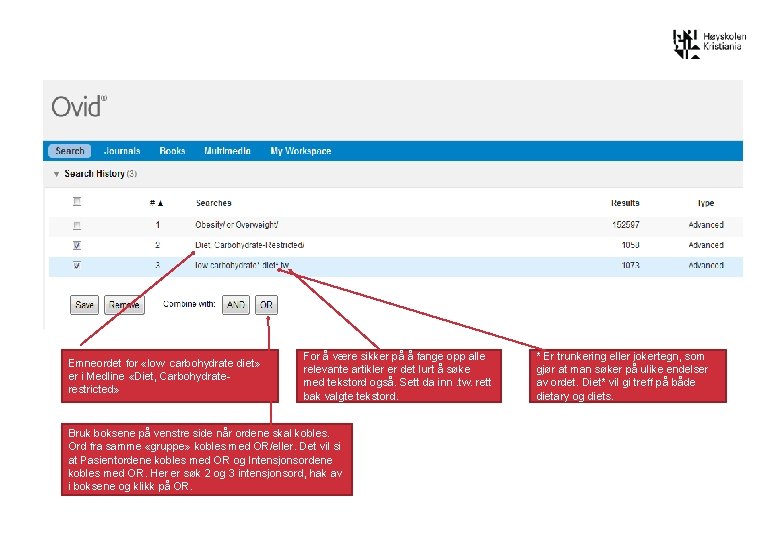The width and height of the screenshot is (780, 540).
Task: Check the box for search 1 Obesity
Action: [x=77, y=225]
